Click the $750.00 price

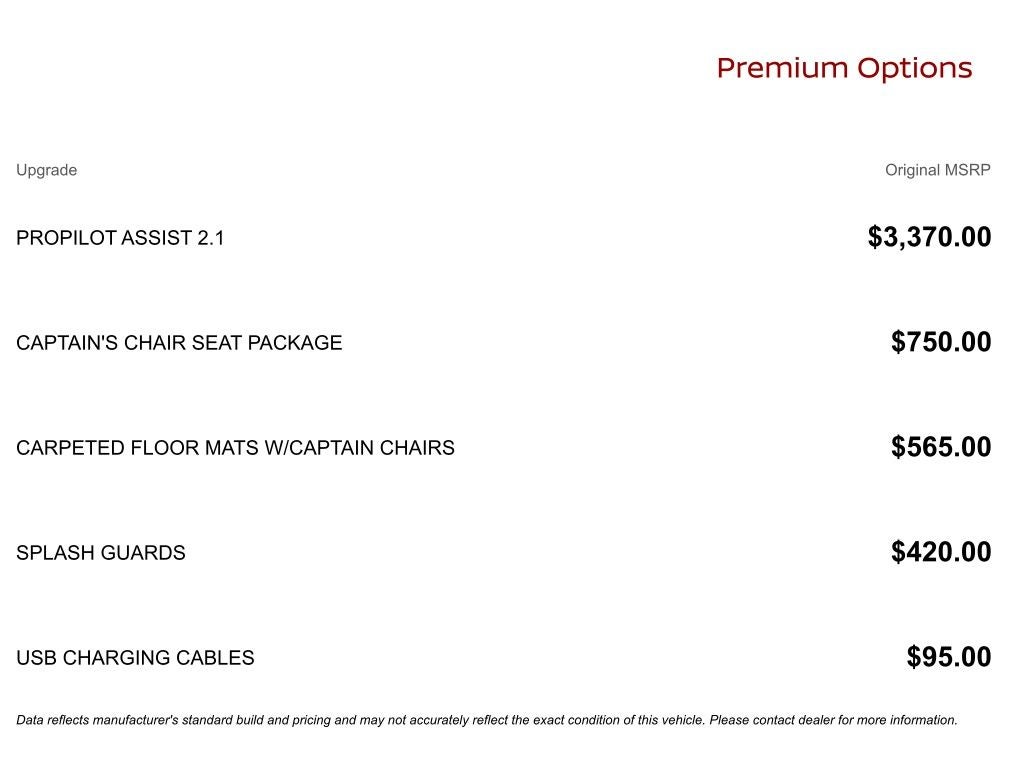tap(941, 342)
